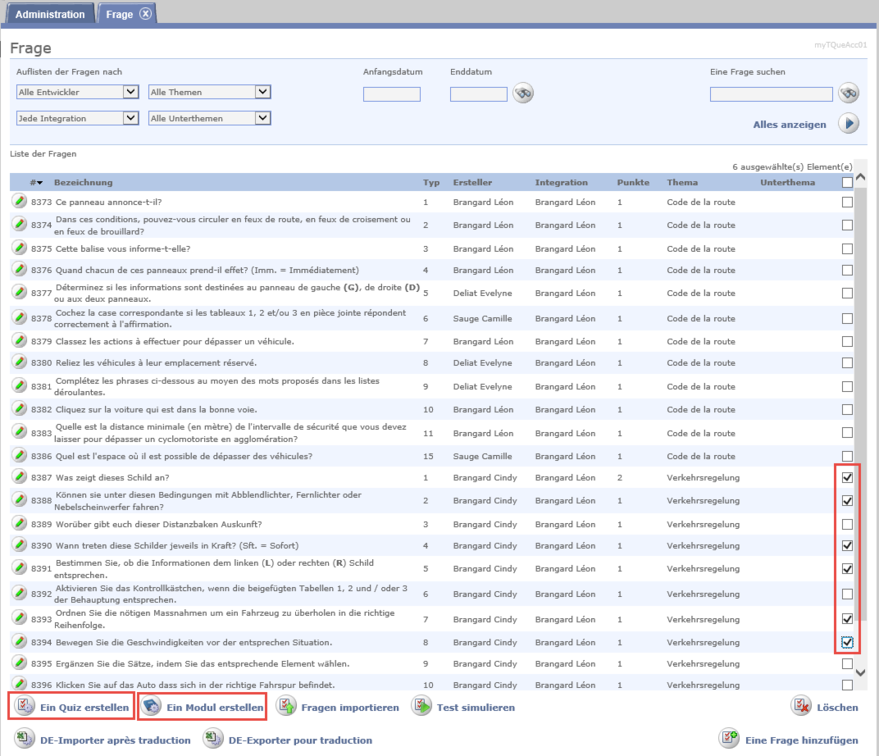Uncheck the checkbox for question 8387
Screen dimensions: 879x756
[x=847, y=478]
